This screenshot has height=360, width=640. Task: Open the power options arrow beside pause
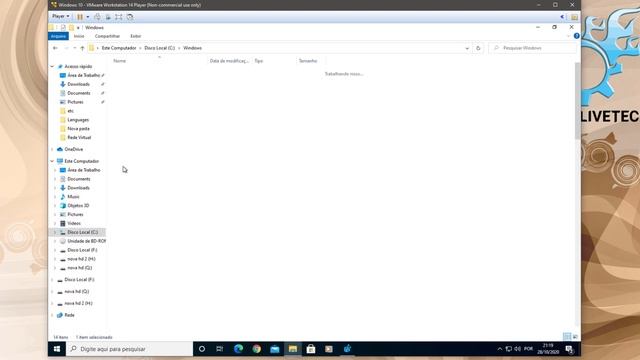(x=88, y=17)
